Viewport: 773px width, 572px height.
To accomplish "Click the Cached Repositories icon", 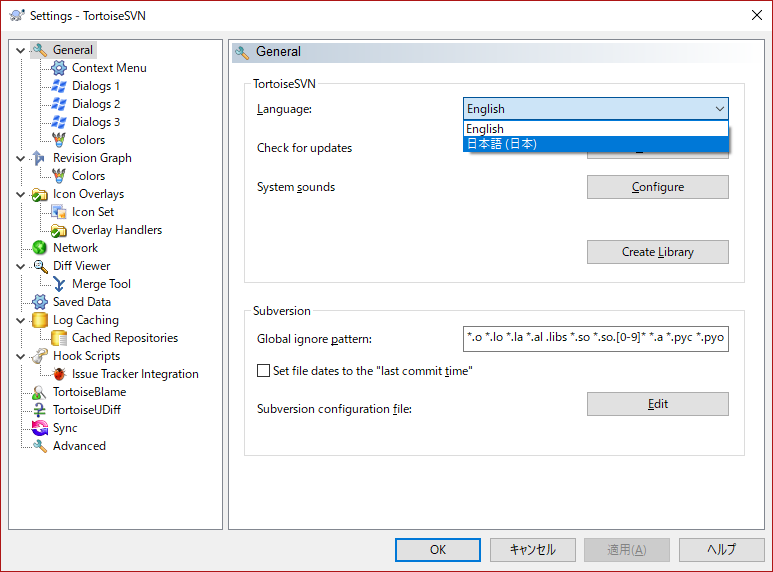I will [x=59, y=338].
